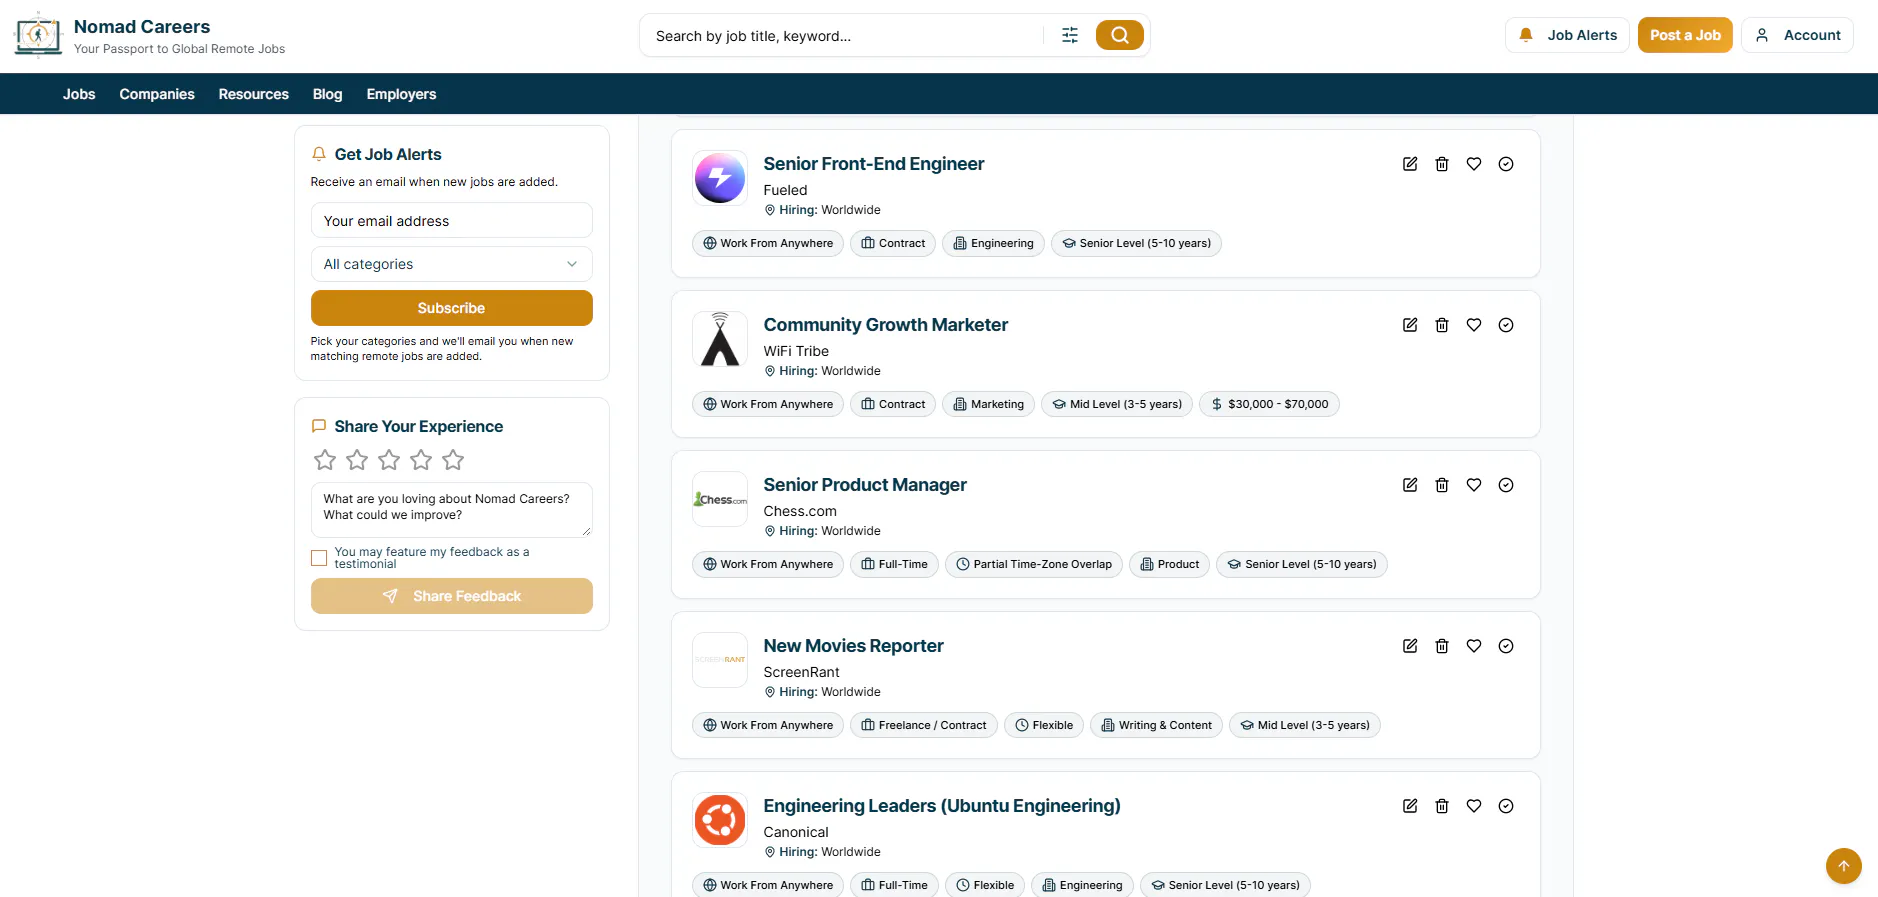Rate experience four stars
Screen dimensions: 1878x897
pyautogui.click(x=421, y=460)
